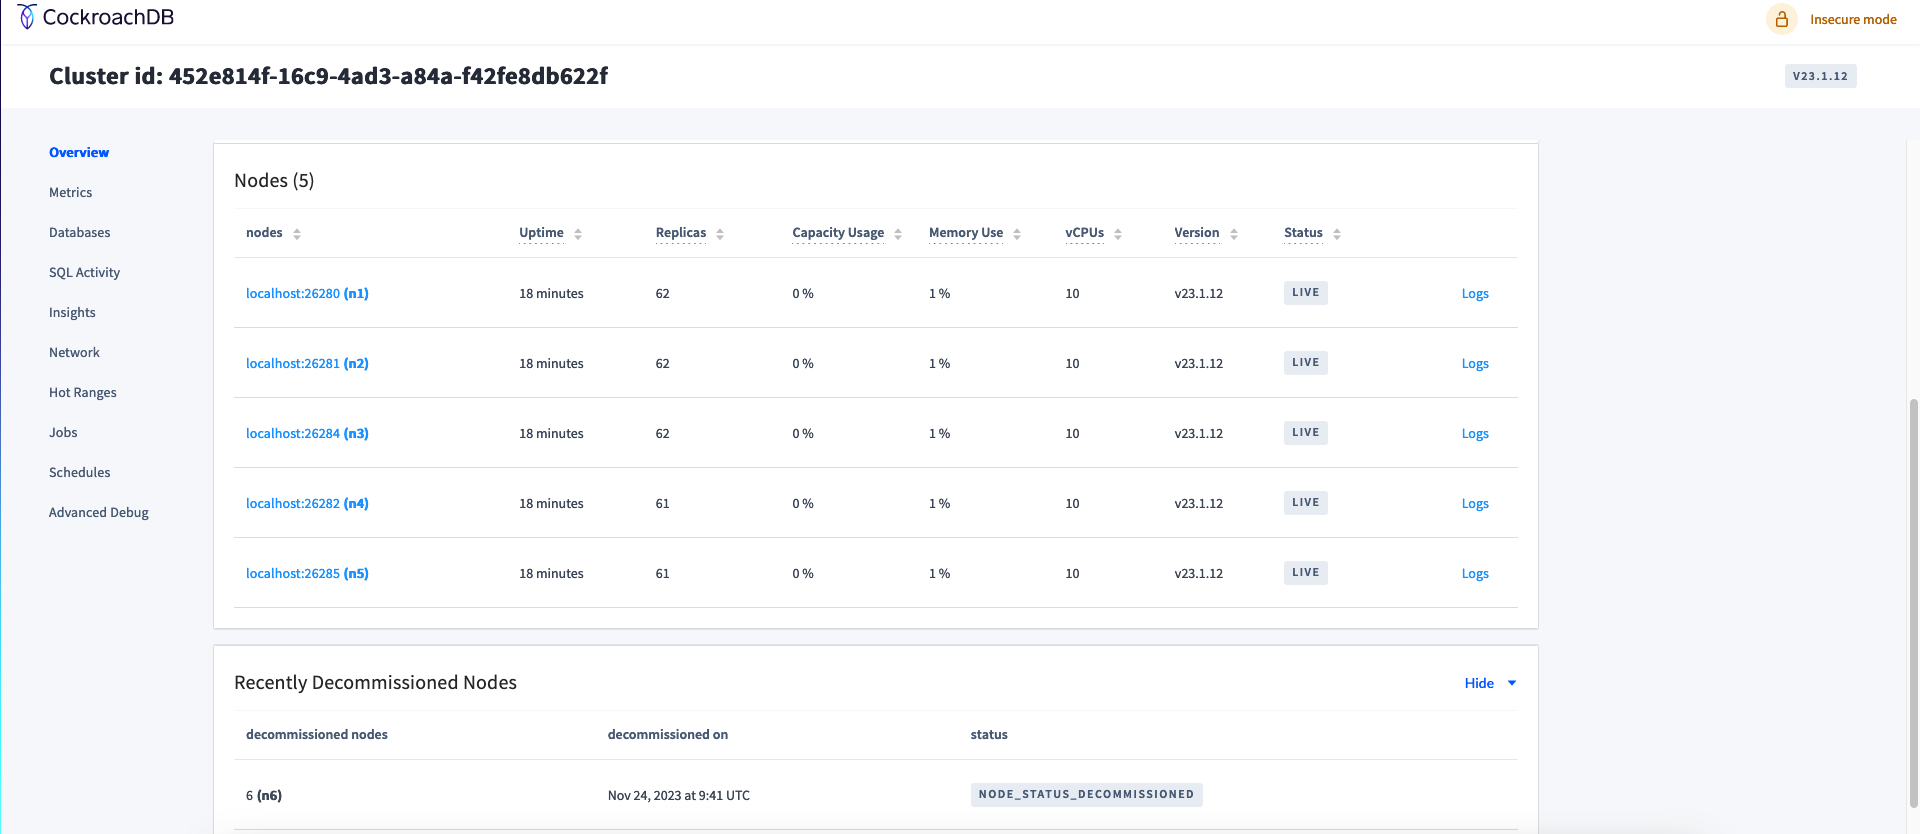Click the page vertical scrollbar
The width and height of the screenshot is (1920, 834).
(x=1914, y=603)
